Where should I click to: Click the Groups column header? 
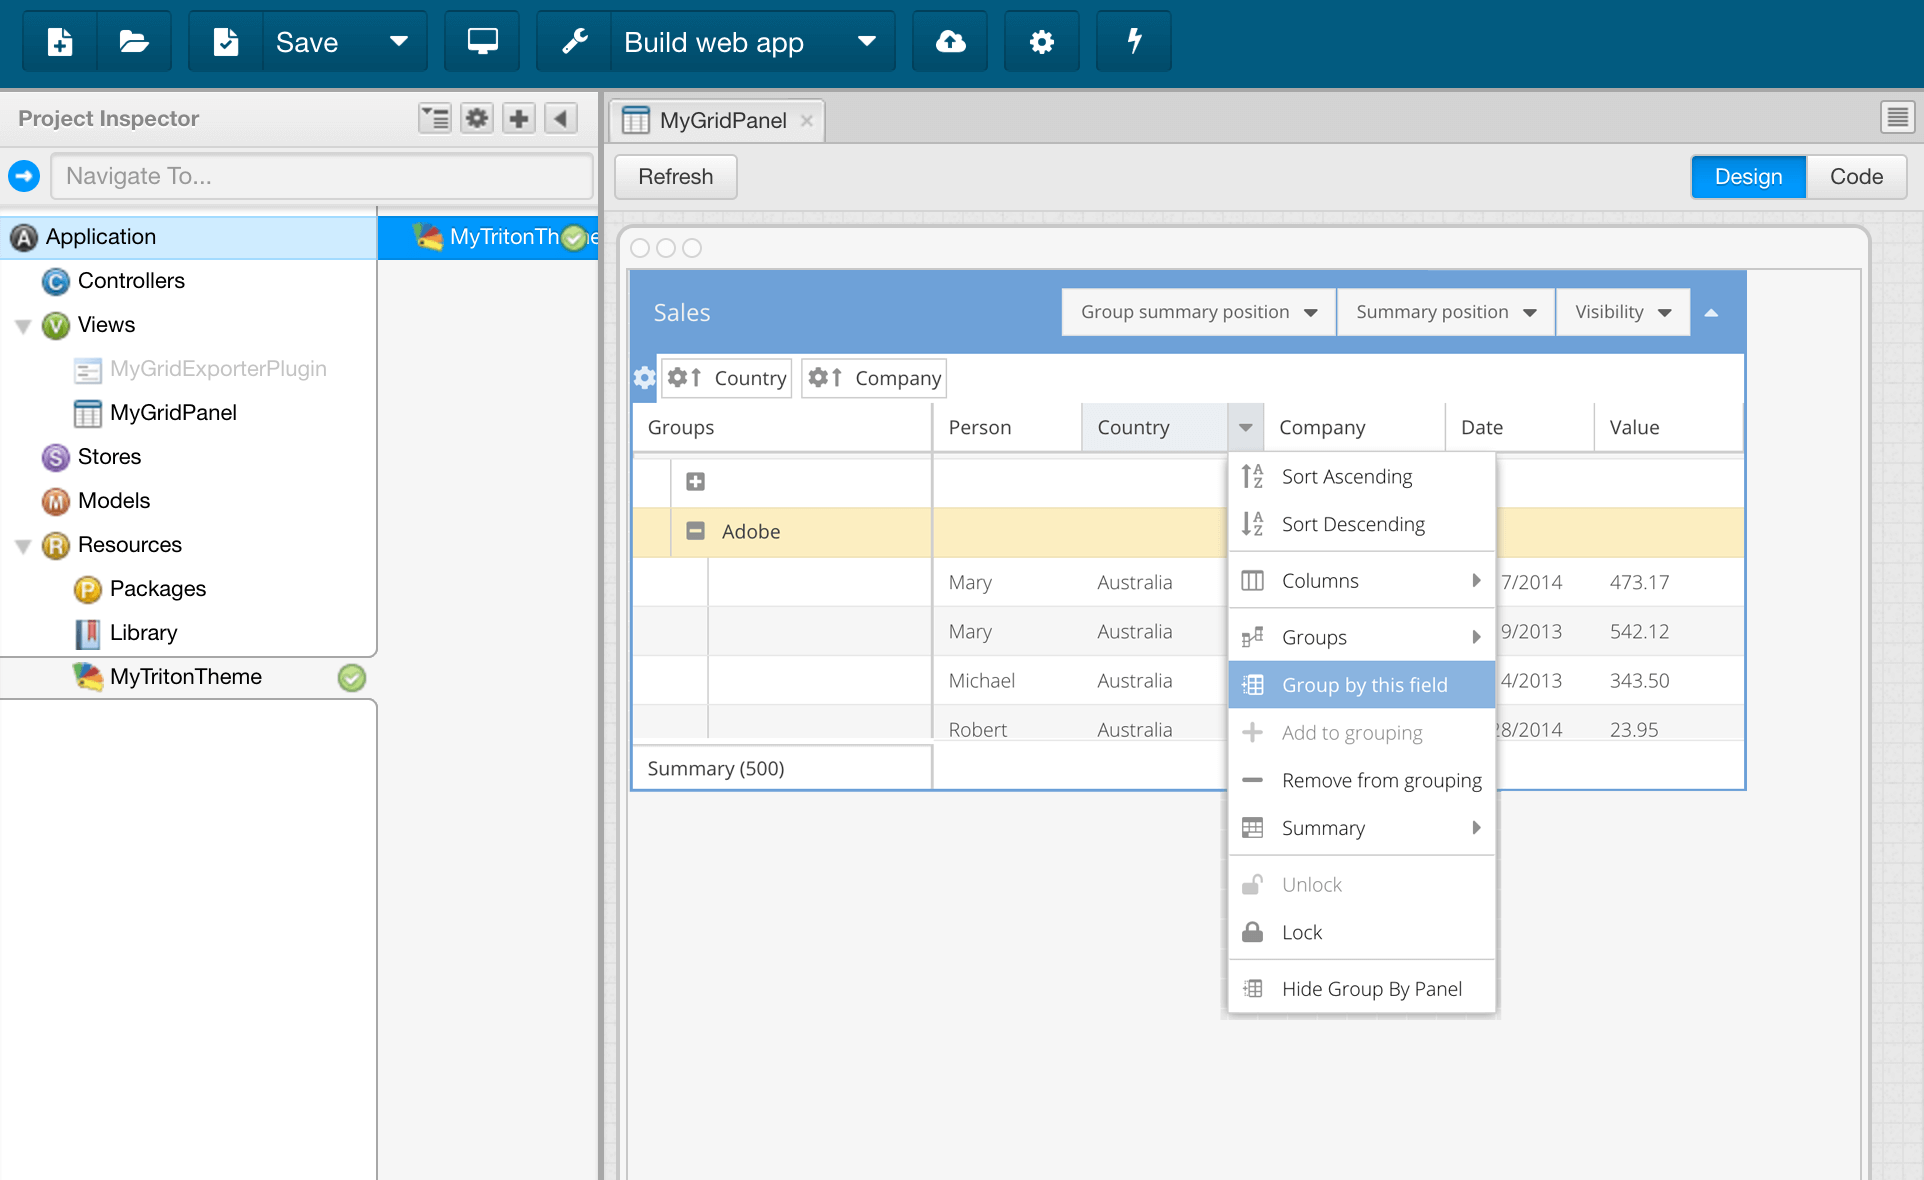click(782, 427)
